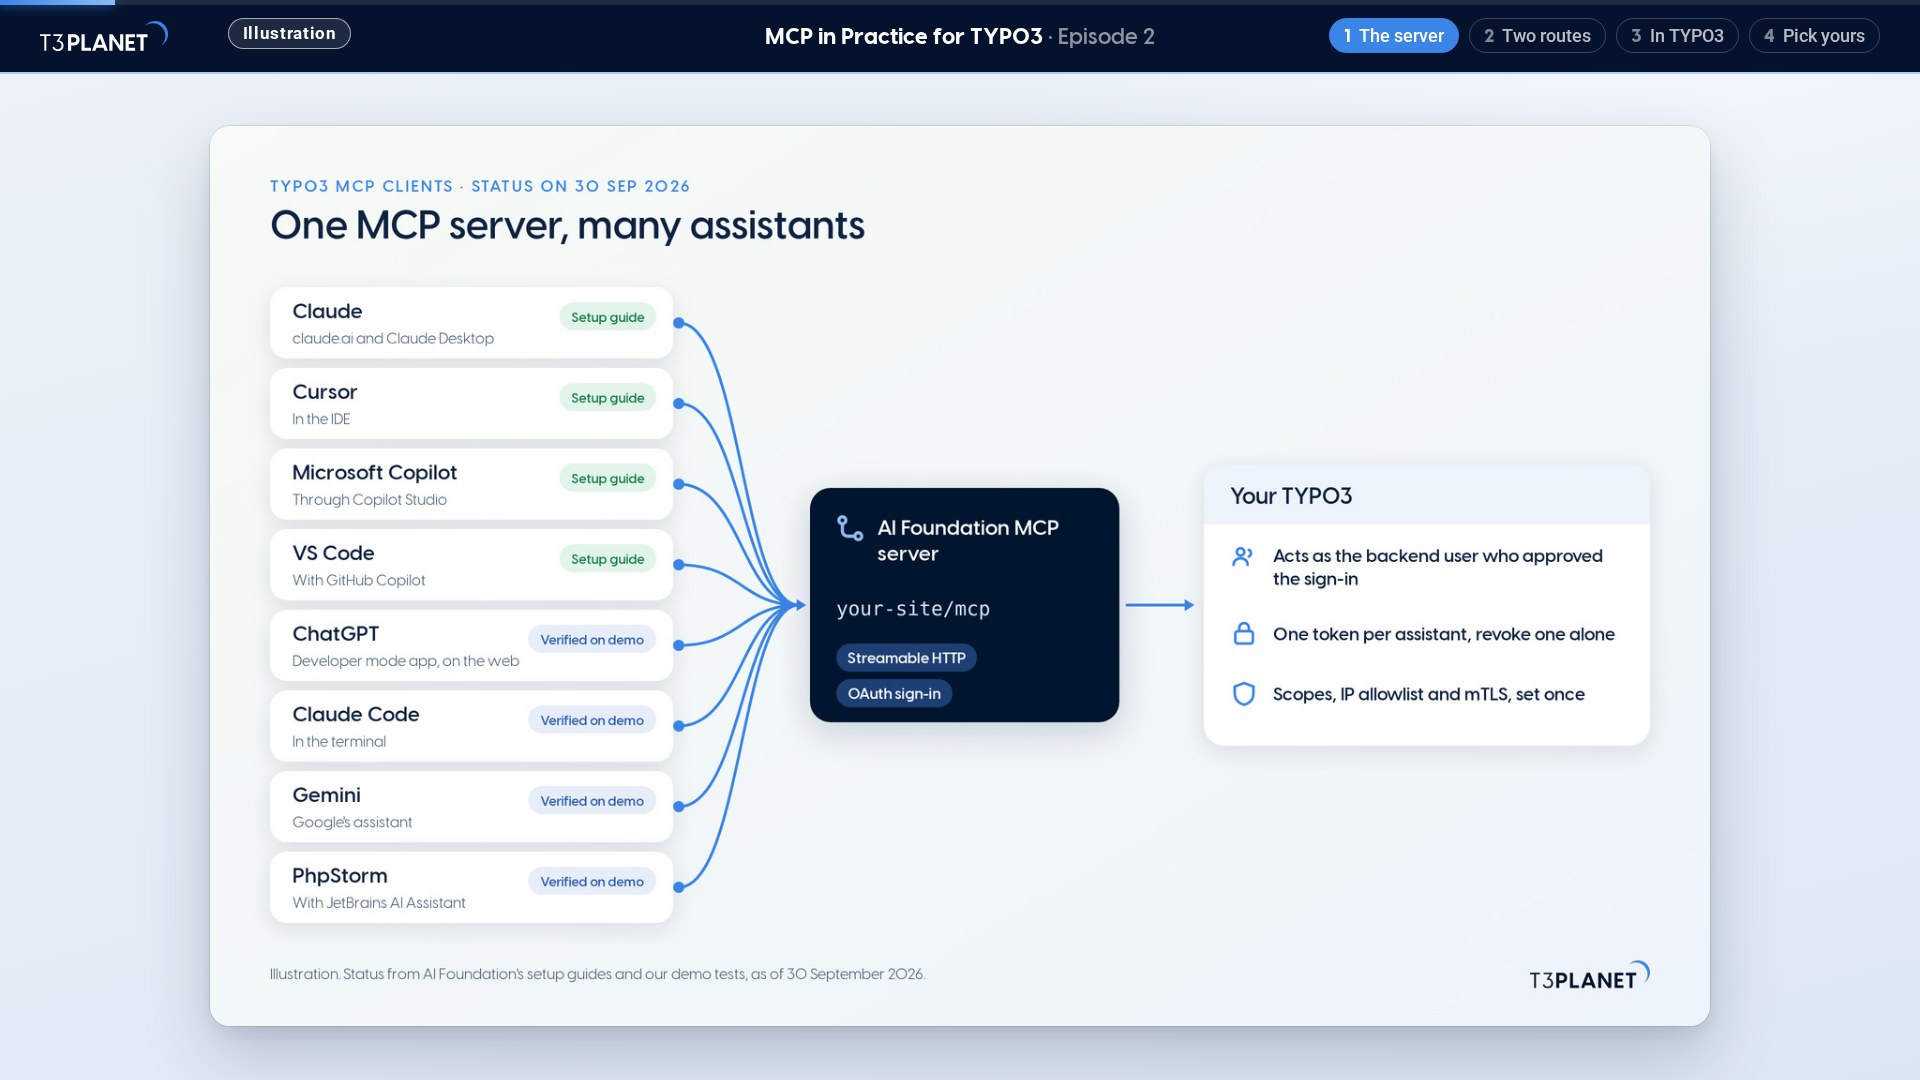Click the 'VS Code' card title
The width and height of the screenshot is (1920, 1080).
pyautogui.click(x=333, y=553)
